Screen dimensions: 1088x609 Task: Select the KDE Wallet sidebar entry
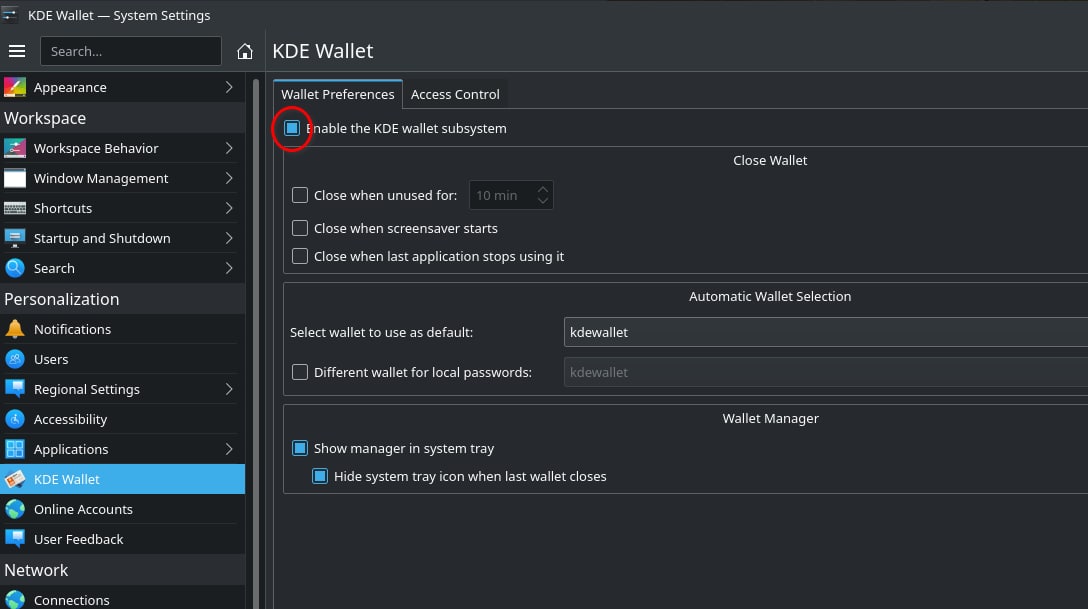(x=122, y=479)
